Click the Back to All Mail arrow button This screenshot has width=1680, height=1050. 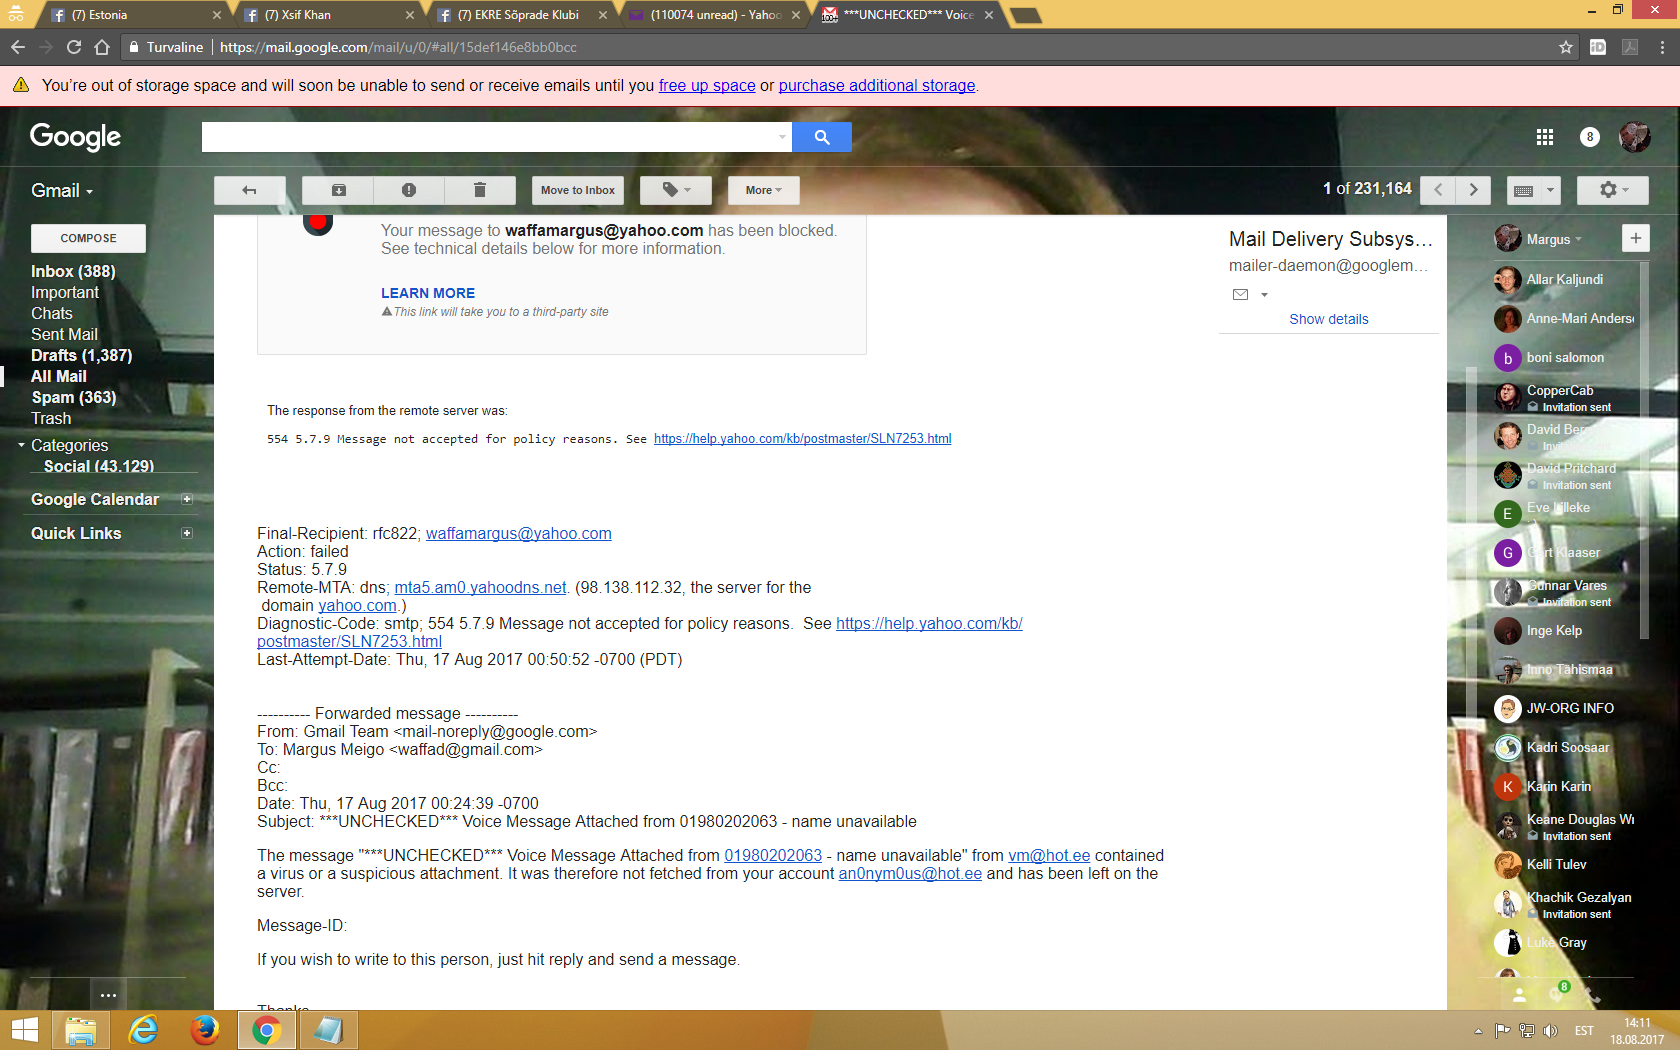click(250, 190)
